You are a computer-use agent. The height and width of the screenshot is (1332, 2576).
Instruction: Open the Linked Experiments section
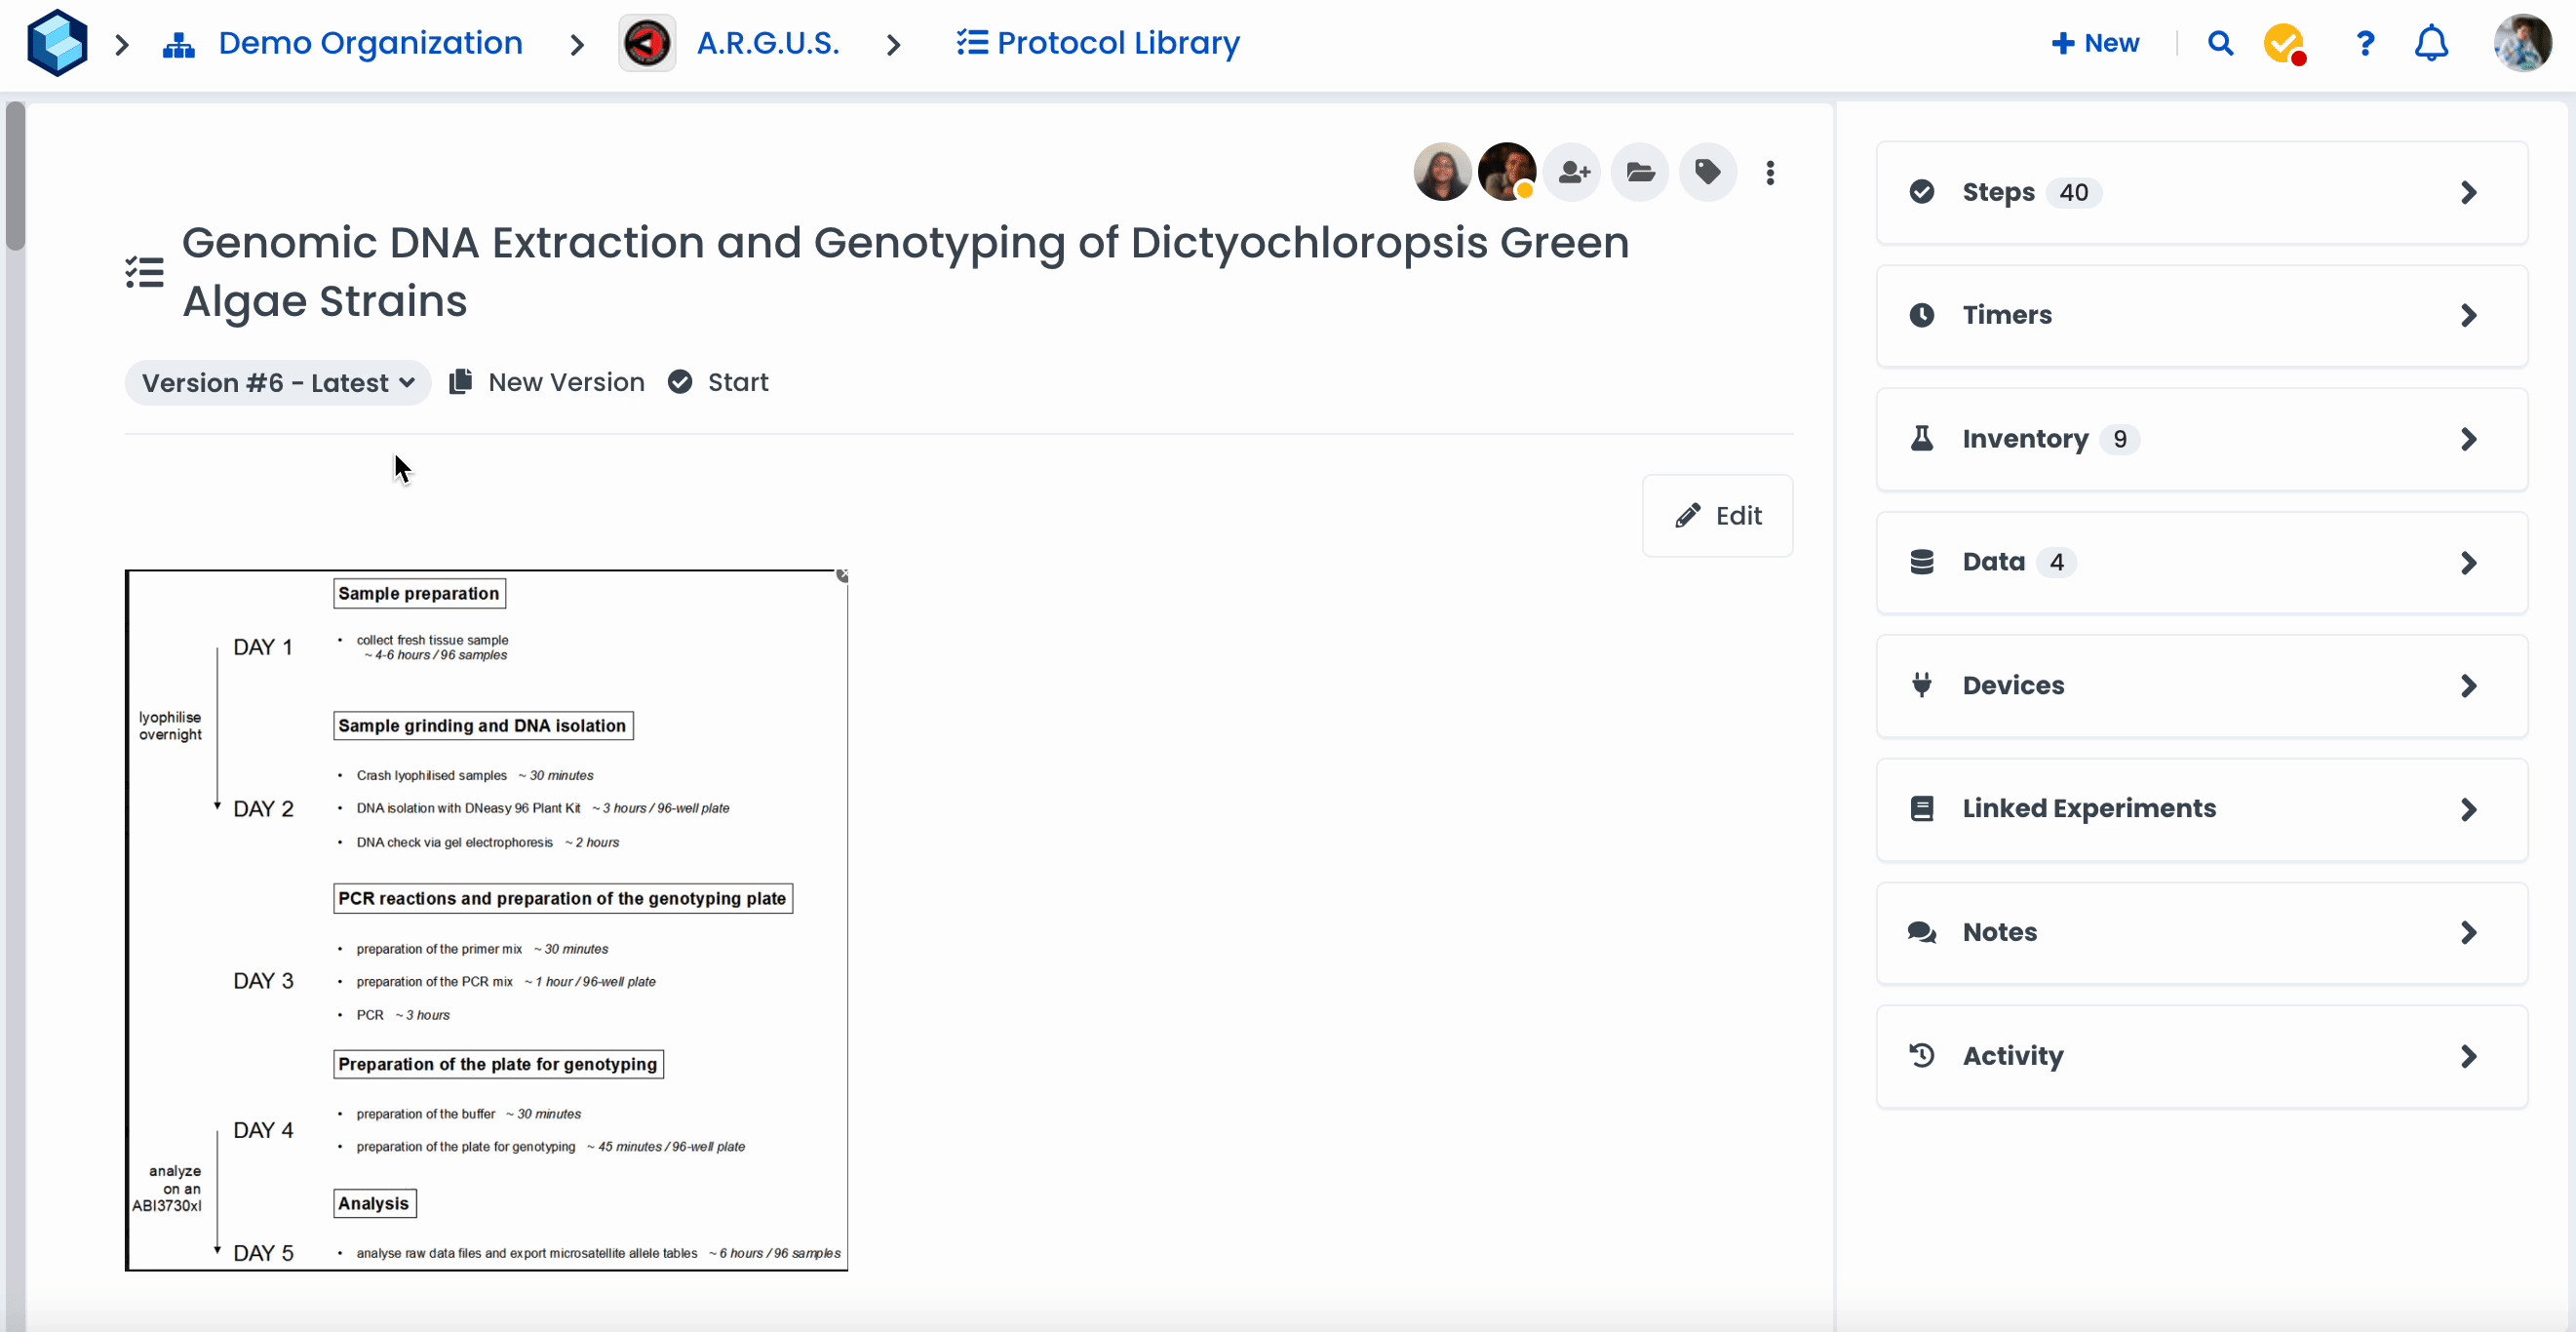2201,808
